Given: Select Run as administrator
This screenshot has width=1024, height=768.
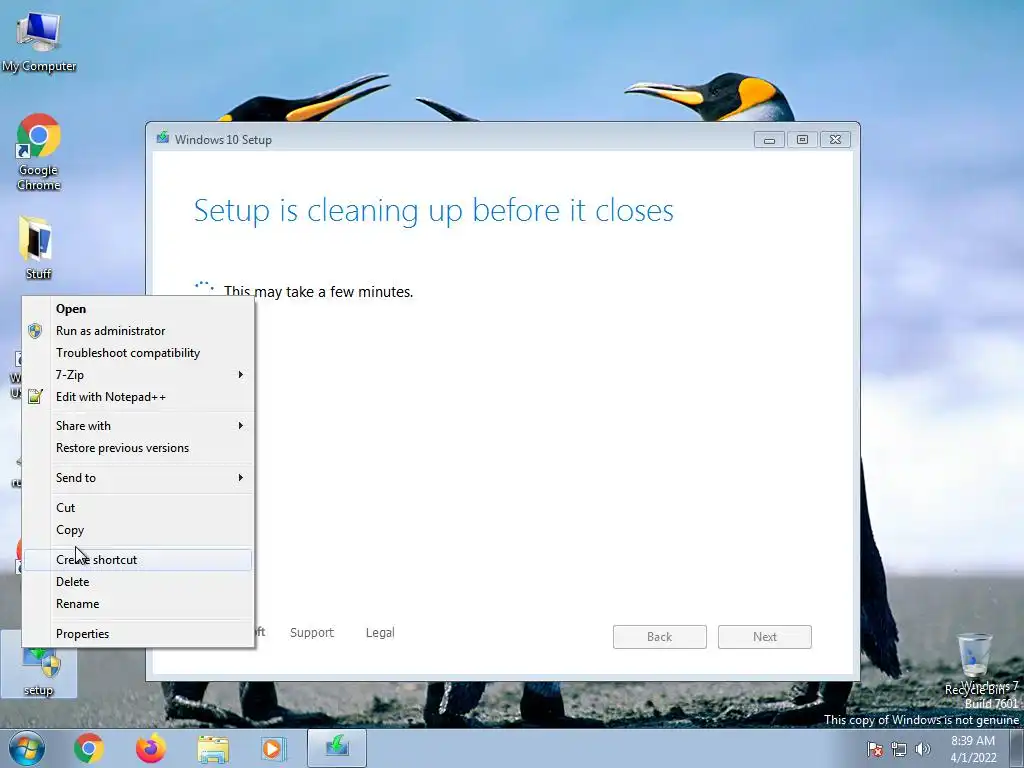Looking at the screenshot, I should tap(137, 330).
